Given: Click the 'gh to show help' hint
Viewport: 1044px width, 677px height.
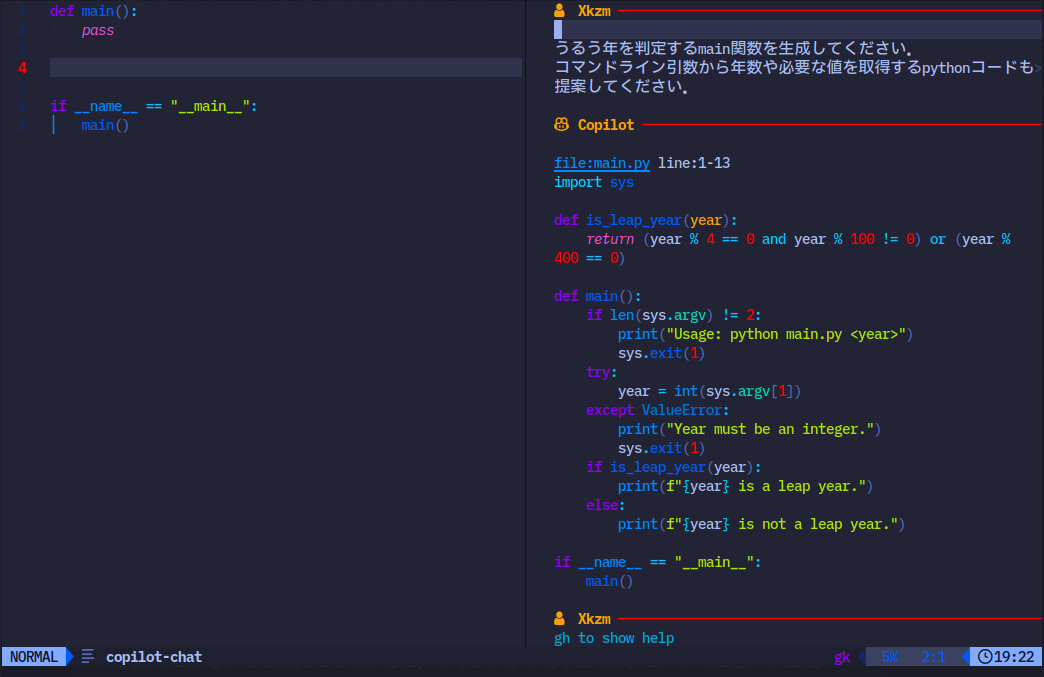Looking at the screenshot, I should [614, 638].
